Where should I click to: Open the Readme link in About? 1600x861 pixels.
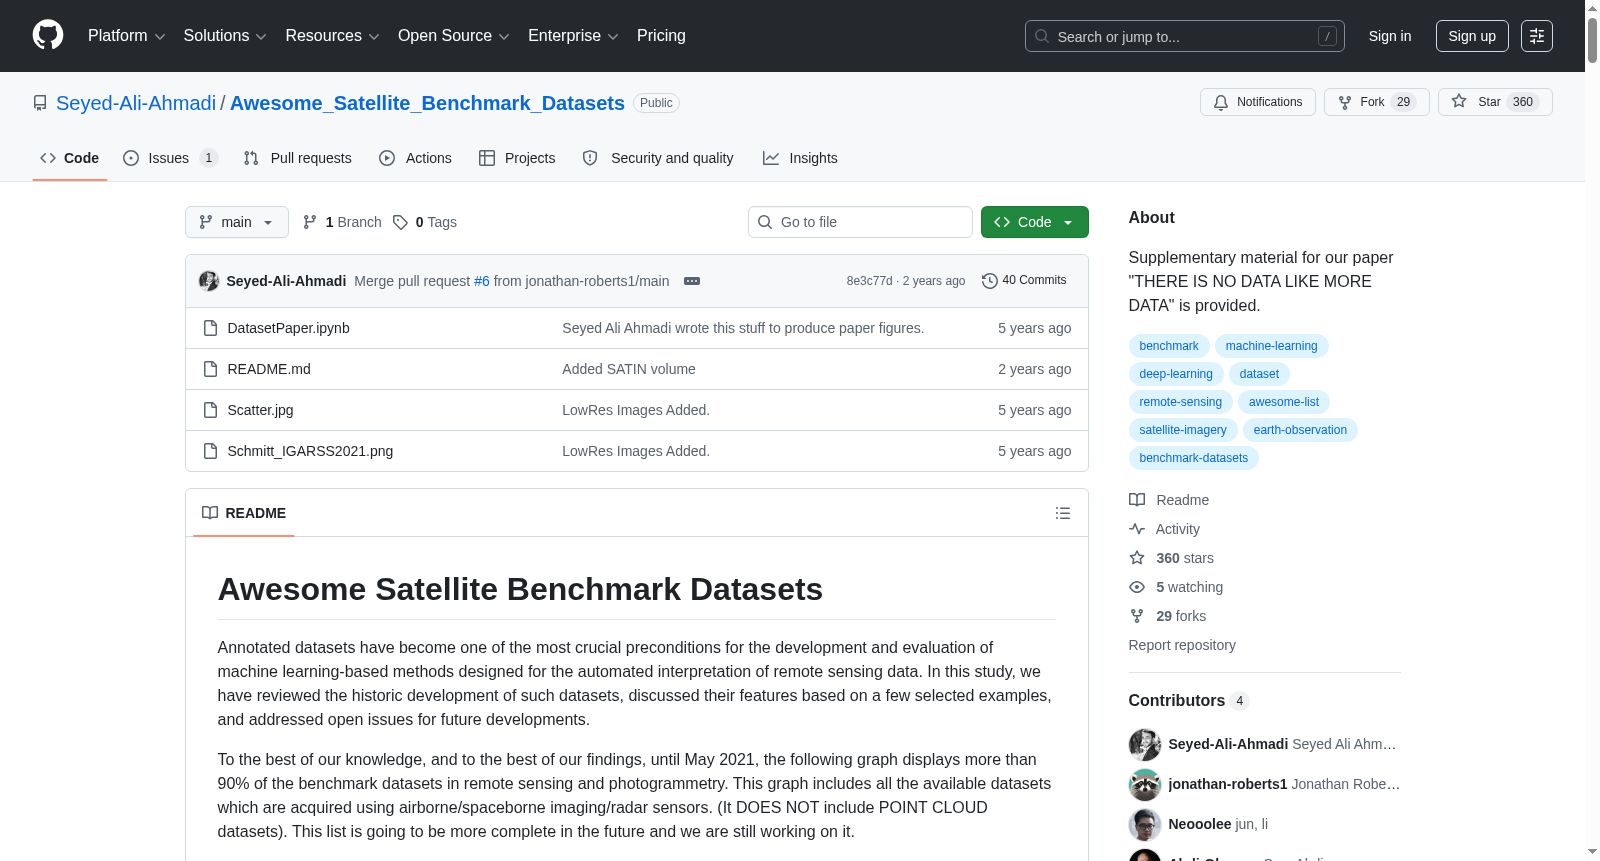pos(1169,500)
